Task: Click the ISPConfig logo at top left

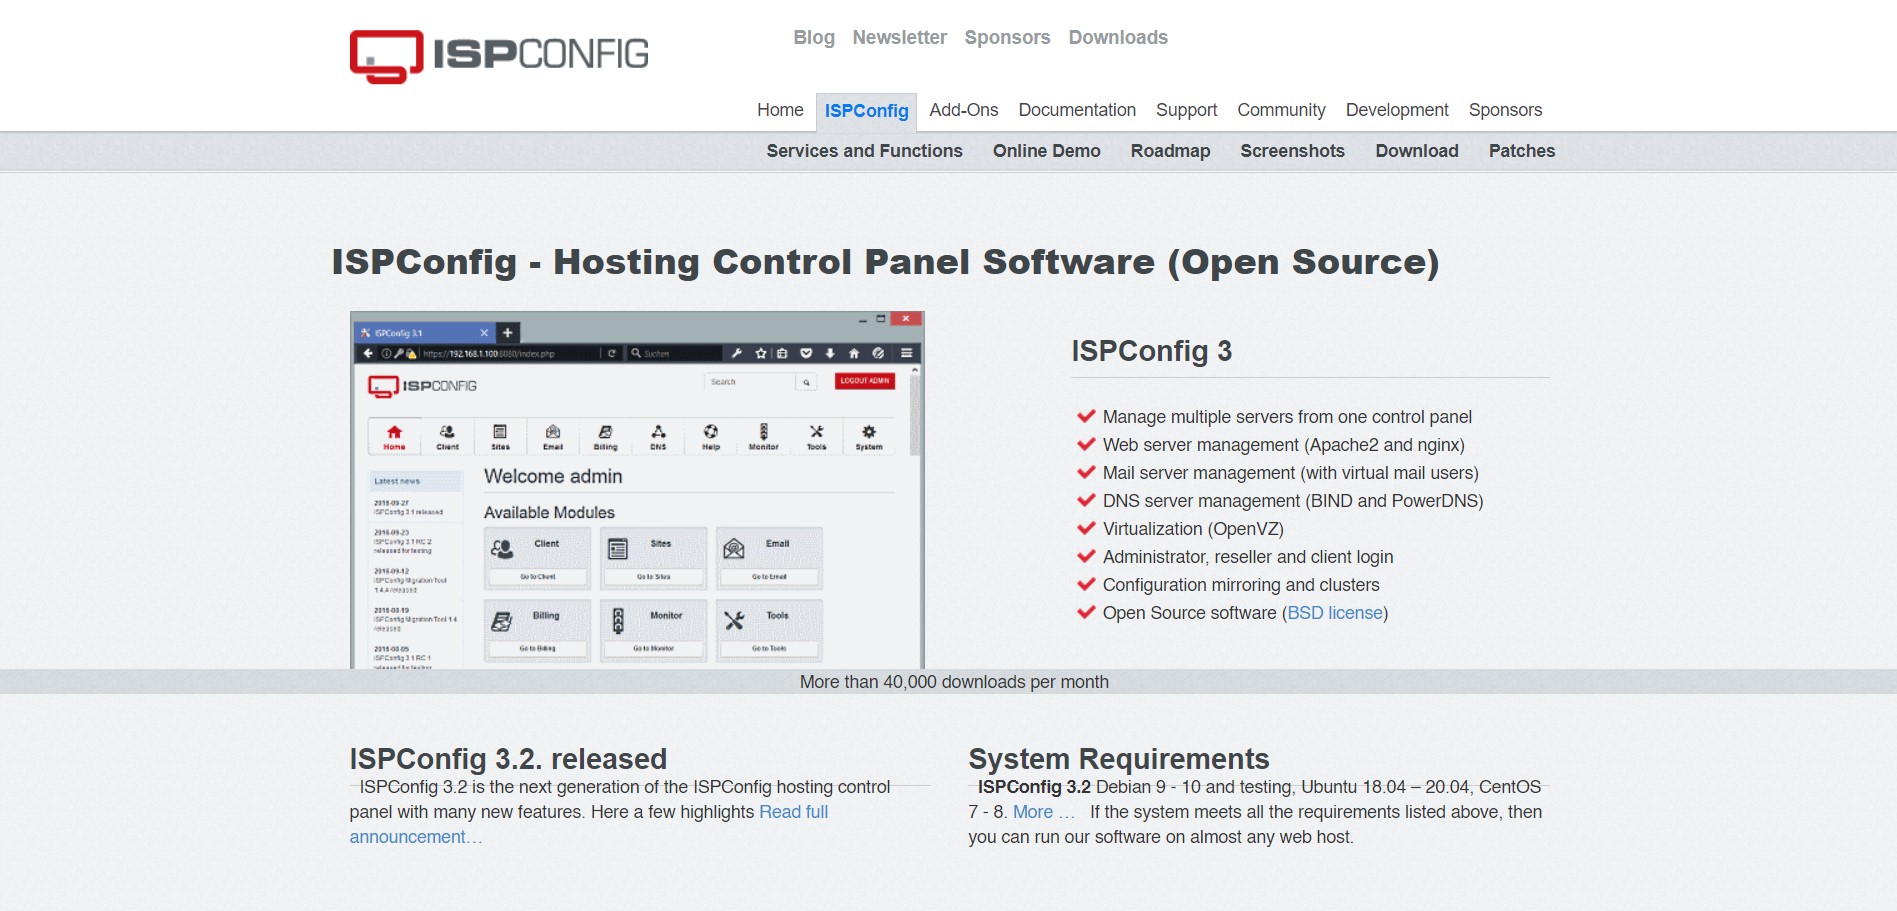Action: tap(498, 55)
